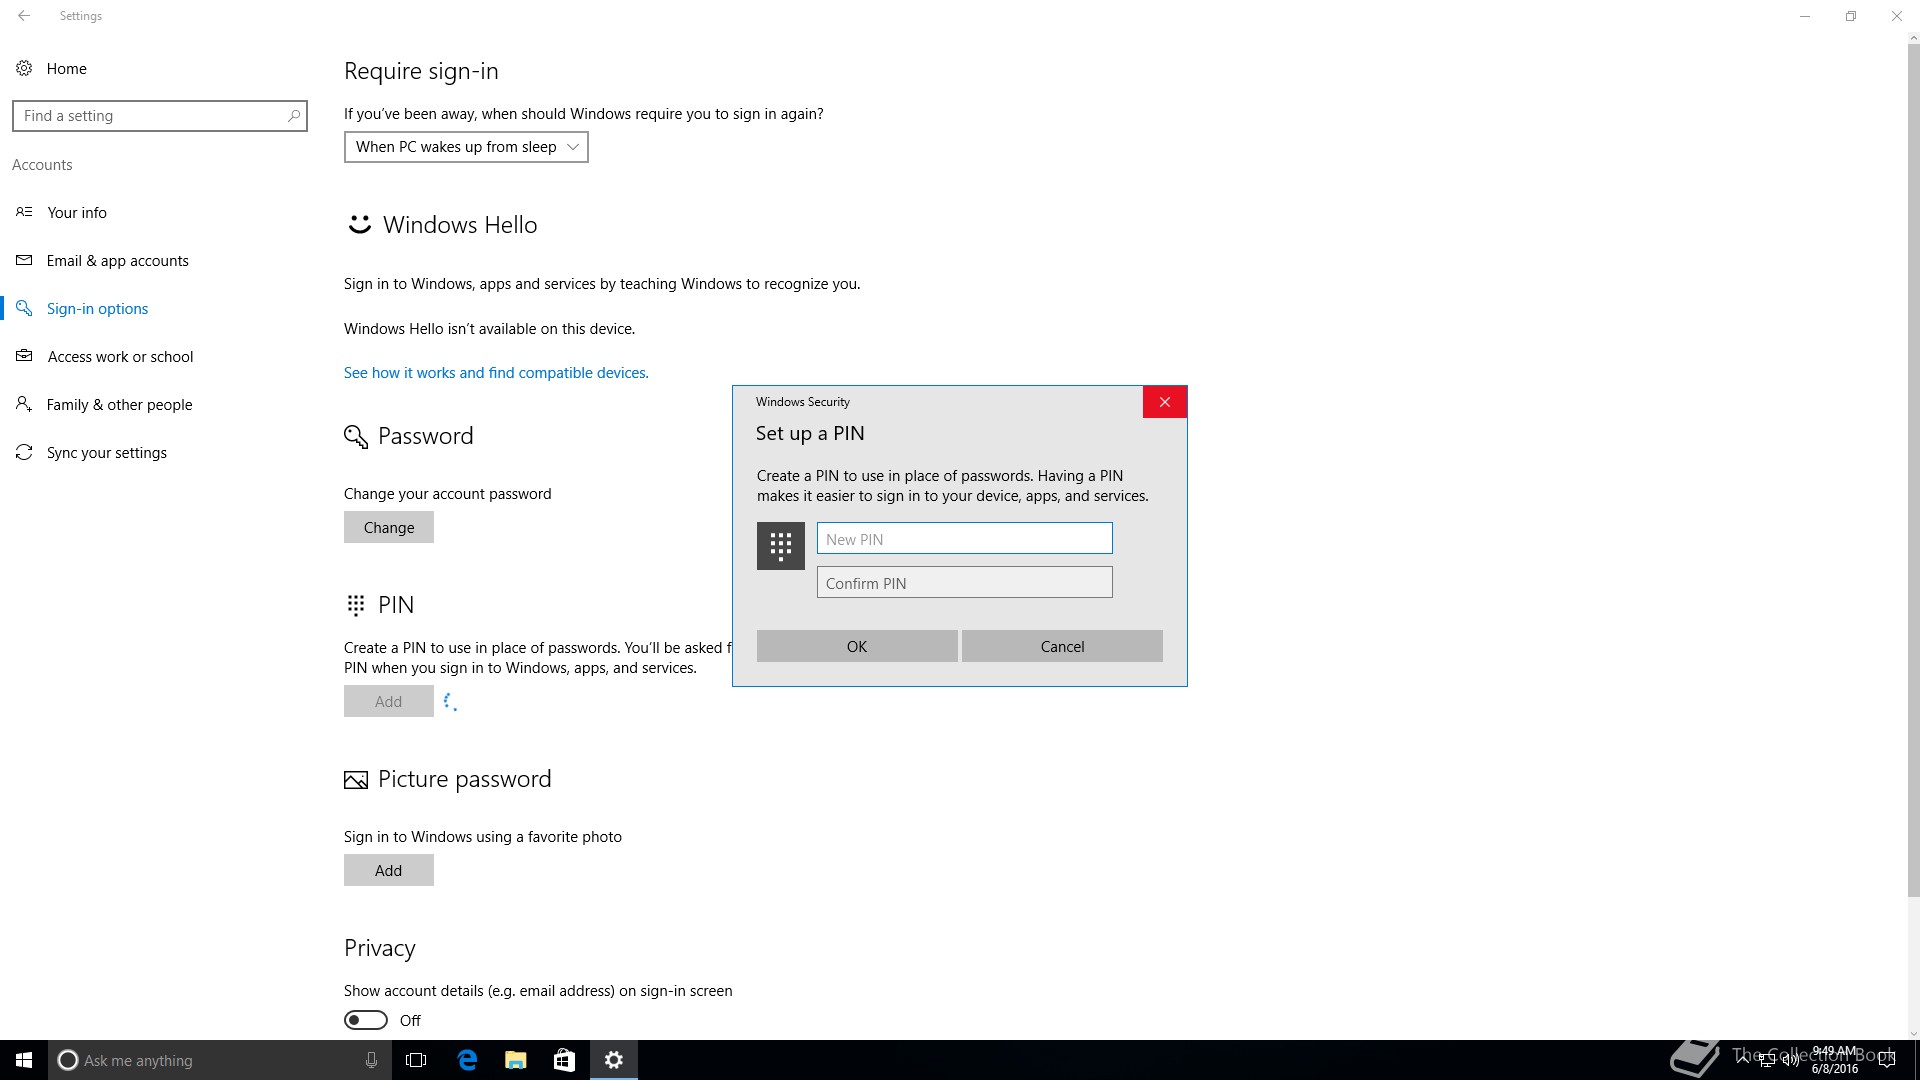The width and height of the screenshot is (1920, 1080).
Task: Launch Microsoft Edge from the taskbar
Action: (467, 1060)
